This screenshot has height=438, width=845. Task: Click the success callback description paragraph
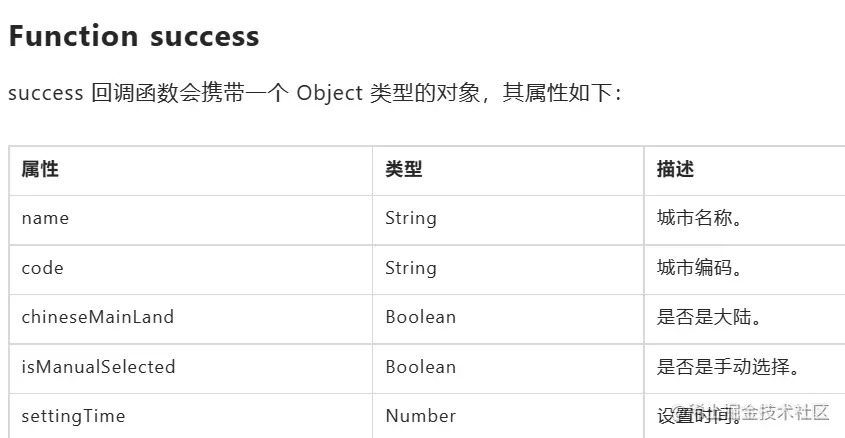(315, 94)
